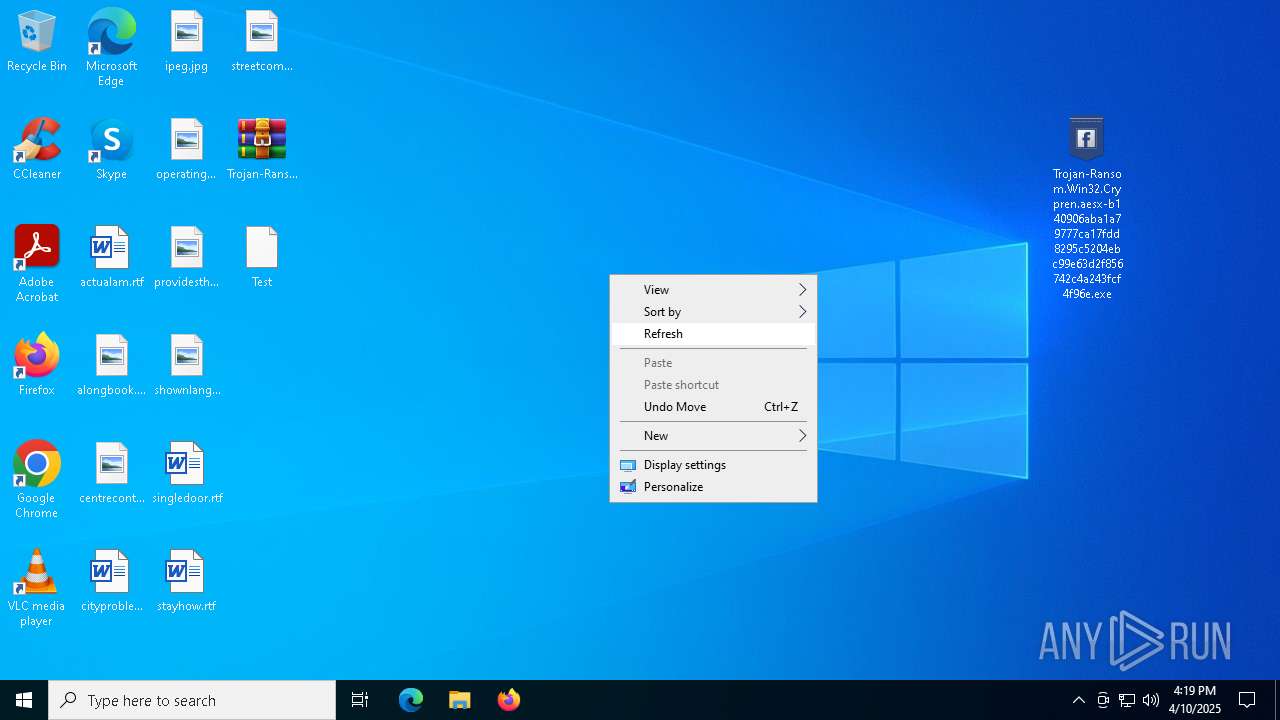Open File Explorer from the taskbar

[460, 700]
